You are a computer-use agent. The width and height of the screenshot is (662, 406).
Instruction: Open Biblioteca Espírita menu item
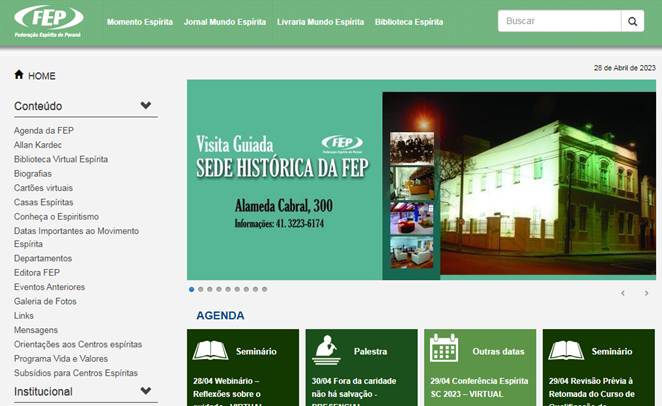pos(409,22)
